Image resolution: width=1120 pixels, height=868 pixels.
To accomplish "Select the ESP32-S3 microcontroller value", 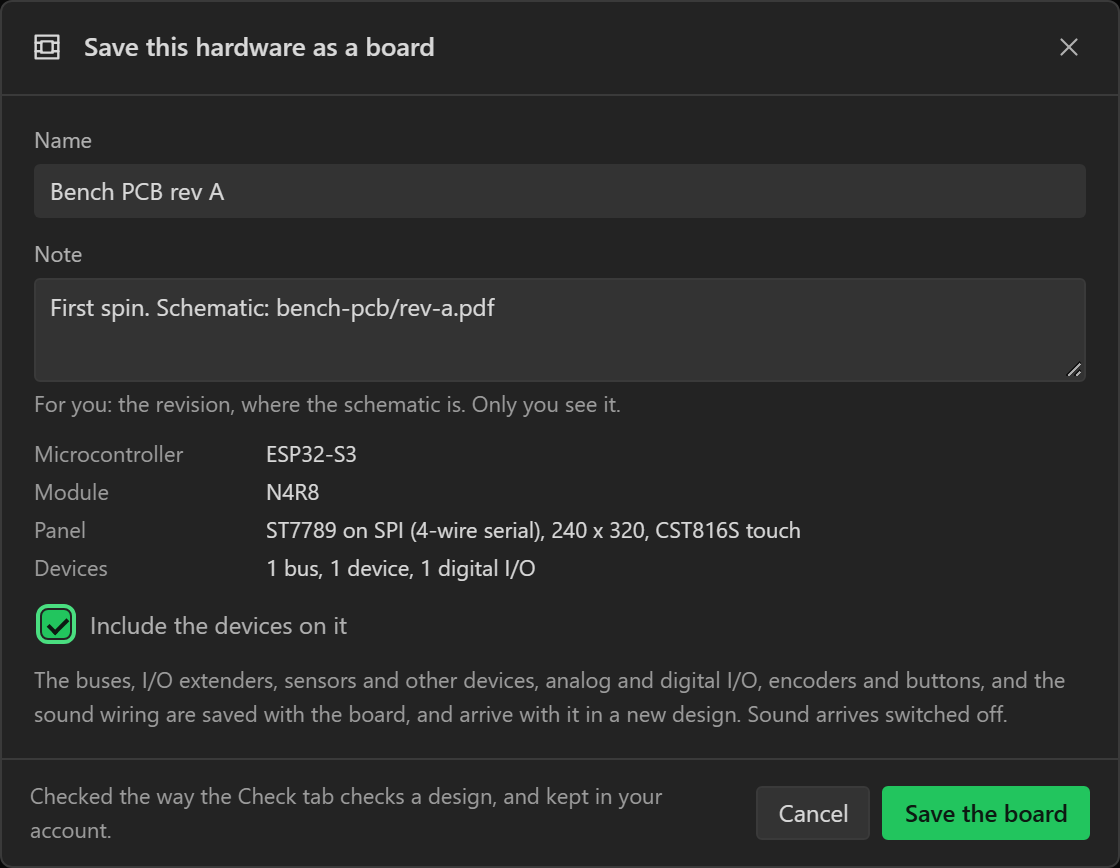I will [x=311, y=454].
